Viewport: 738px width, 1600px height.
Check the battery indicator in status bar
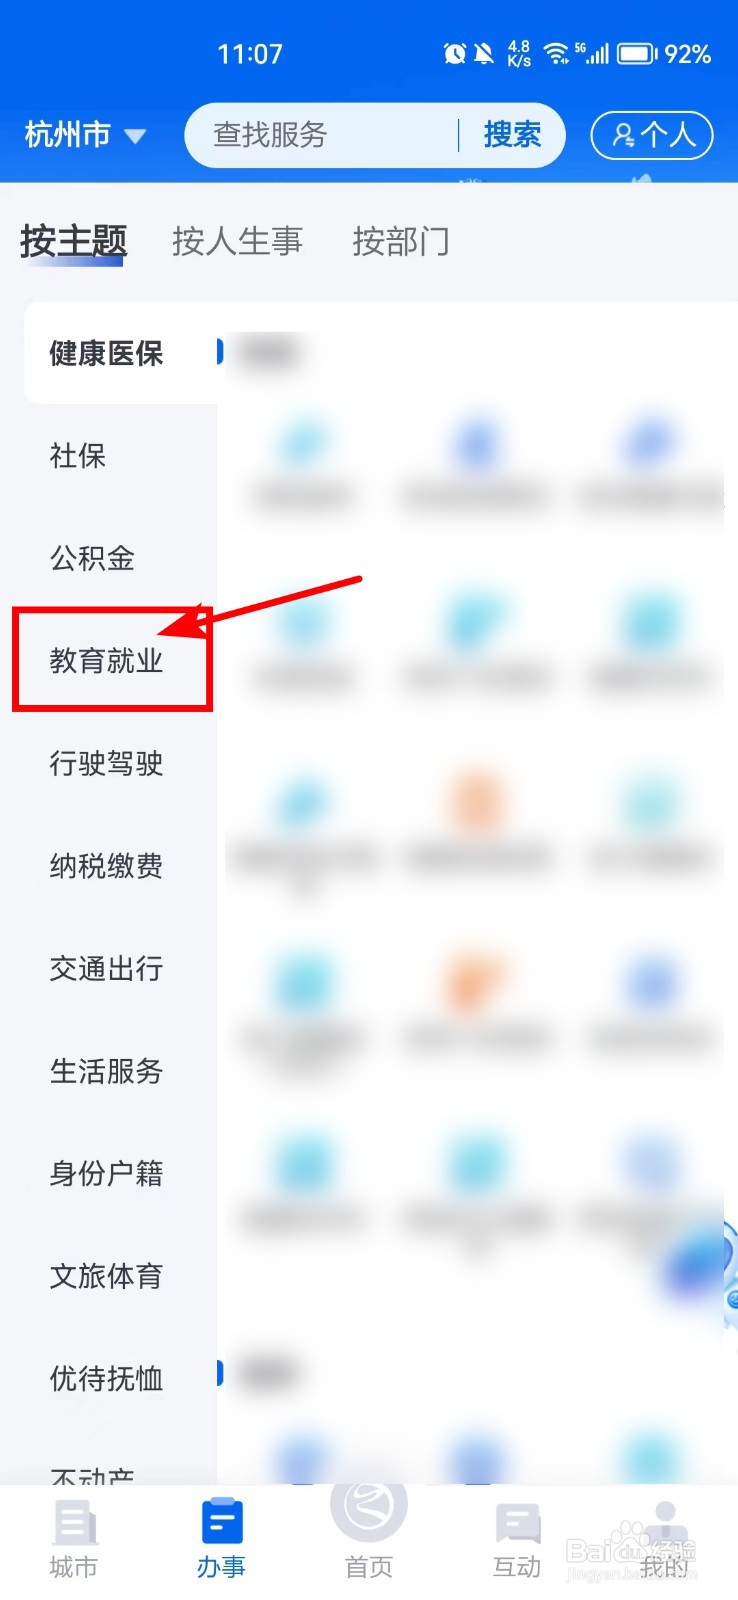click(637, 53)
